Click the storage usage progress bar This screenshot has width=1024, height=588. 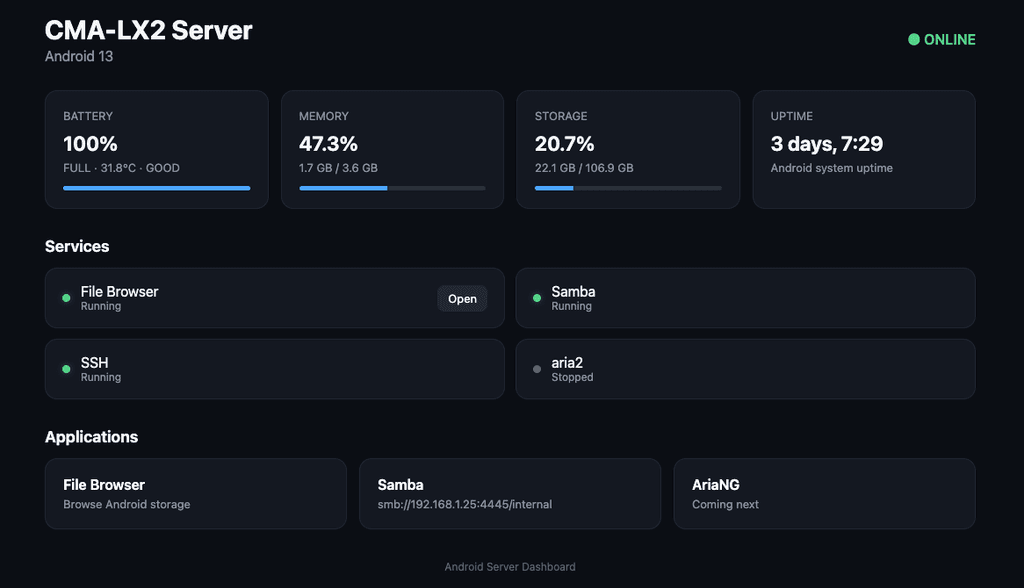click(628, 188)
